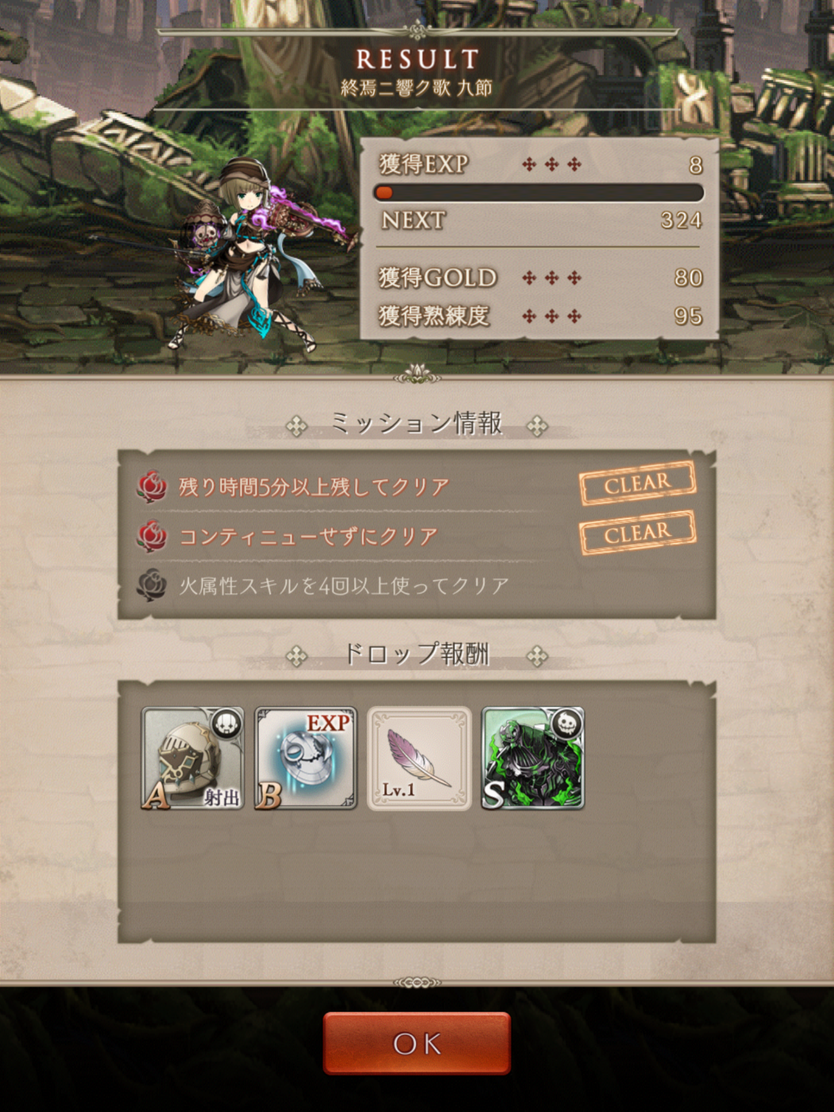Select the B-rank EXP shield drop item
Screen dimensions: 834x1112
pyautogui.click(x=306, y=758)
